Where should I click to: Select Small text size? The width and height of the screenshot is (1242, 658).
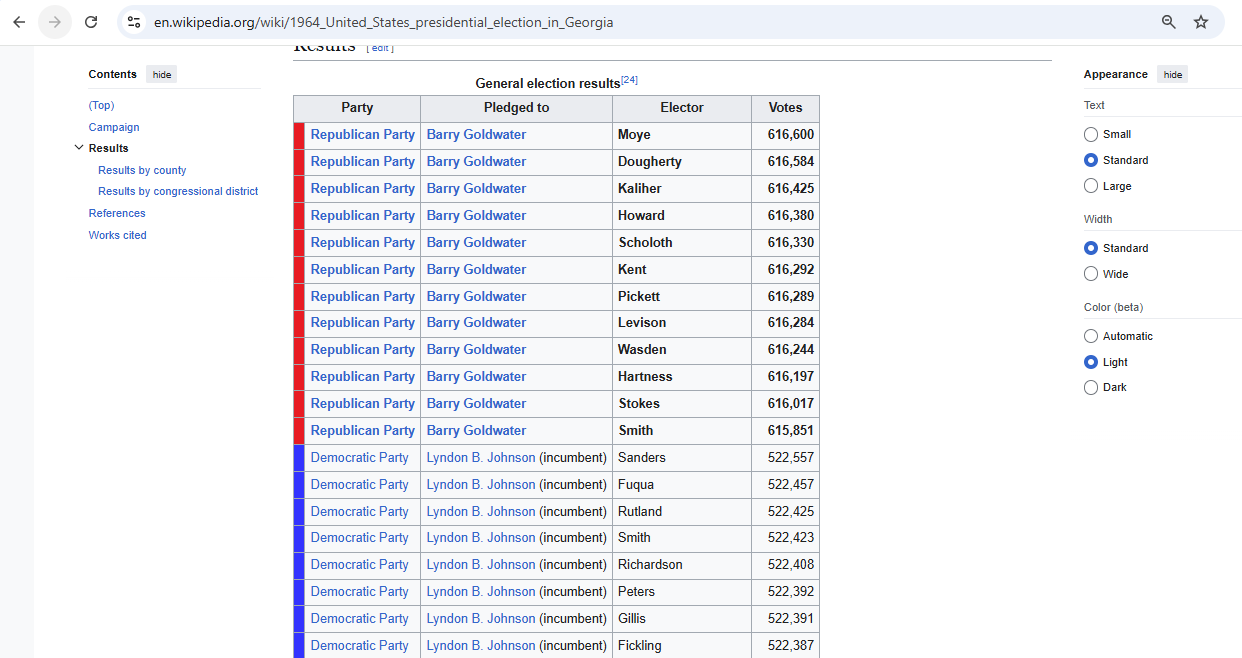click(1091, 134)
